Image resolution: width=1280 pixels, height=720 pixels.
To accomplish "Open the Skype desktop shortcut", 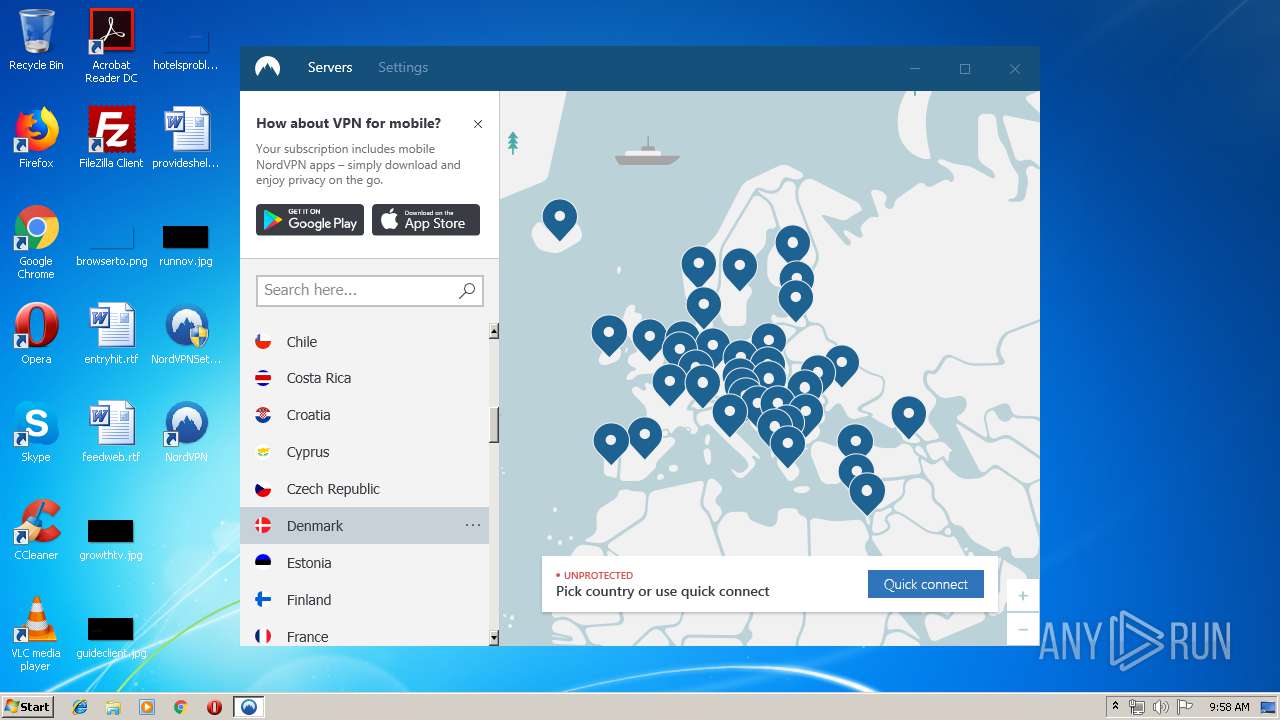I will pos(36,432).
